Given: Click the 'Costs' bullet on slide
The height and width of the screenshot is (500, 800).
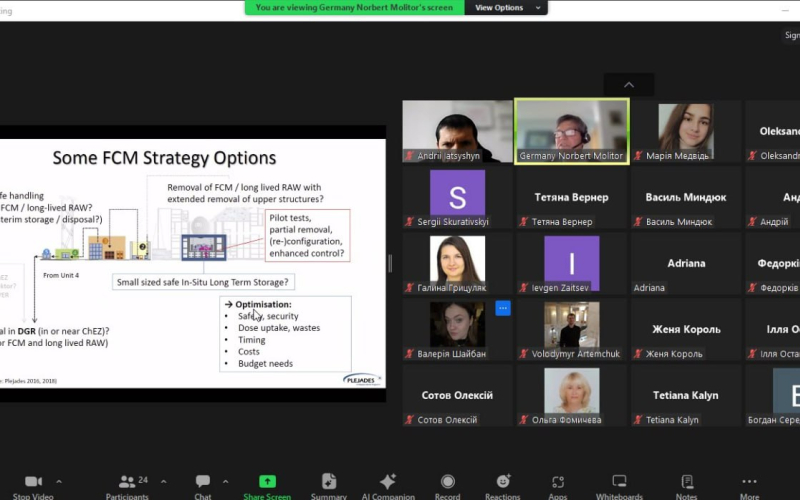Looking at the screenshot, I should click(248, 352).
